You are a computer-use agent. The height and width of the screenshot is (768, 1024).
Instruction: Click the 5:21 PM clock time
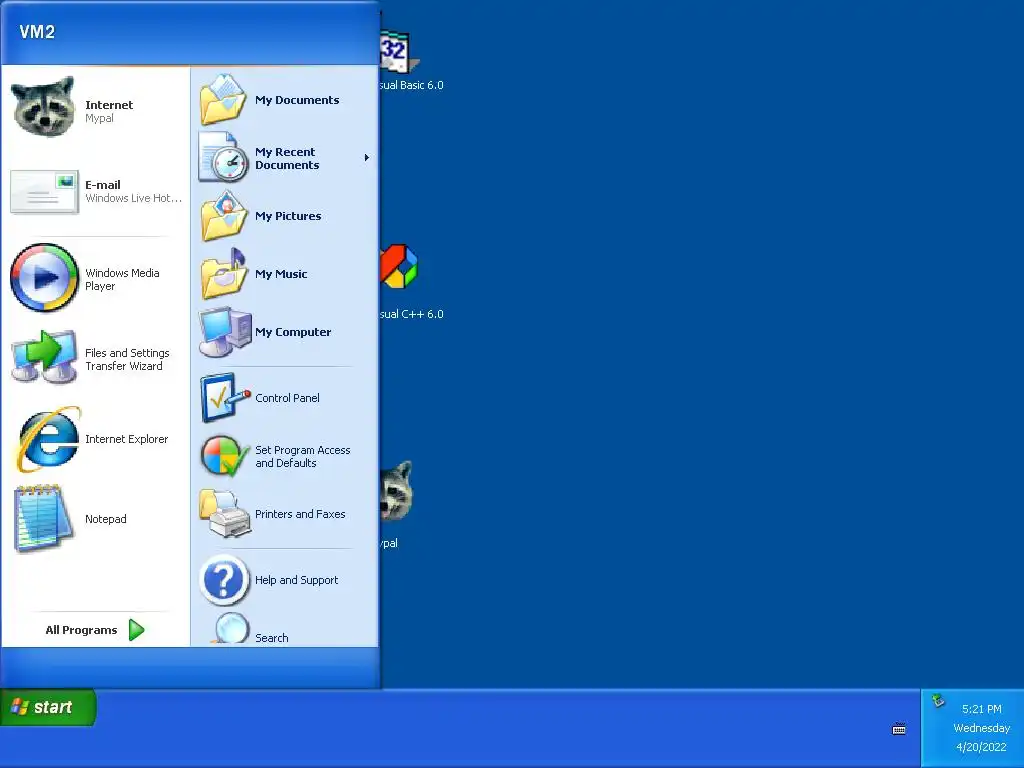point(982,709)
